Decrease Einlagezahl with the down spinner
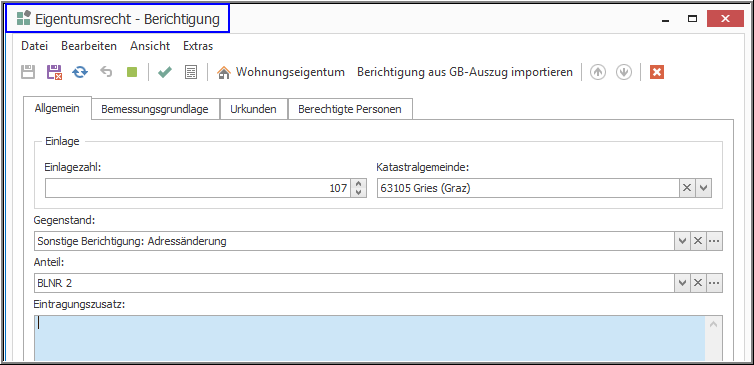The height and width of the screenshot is (365, 754). pos(358,192)
